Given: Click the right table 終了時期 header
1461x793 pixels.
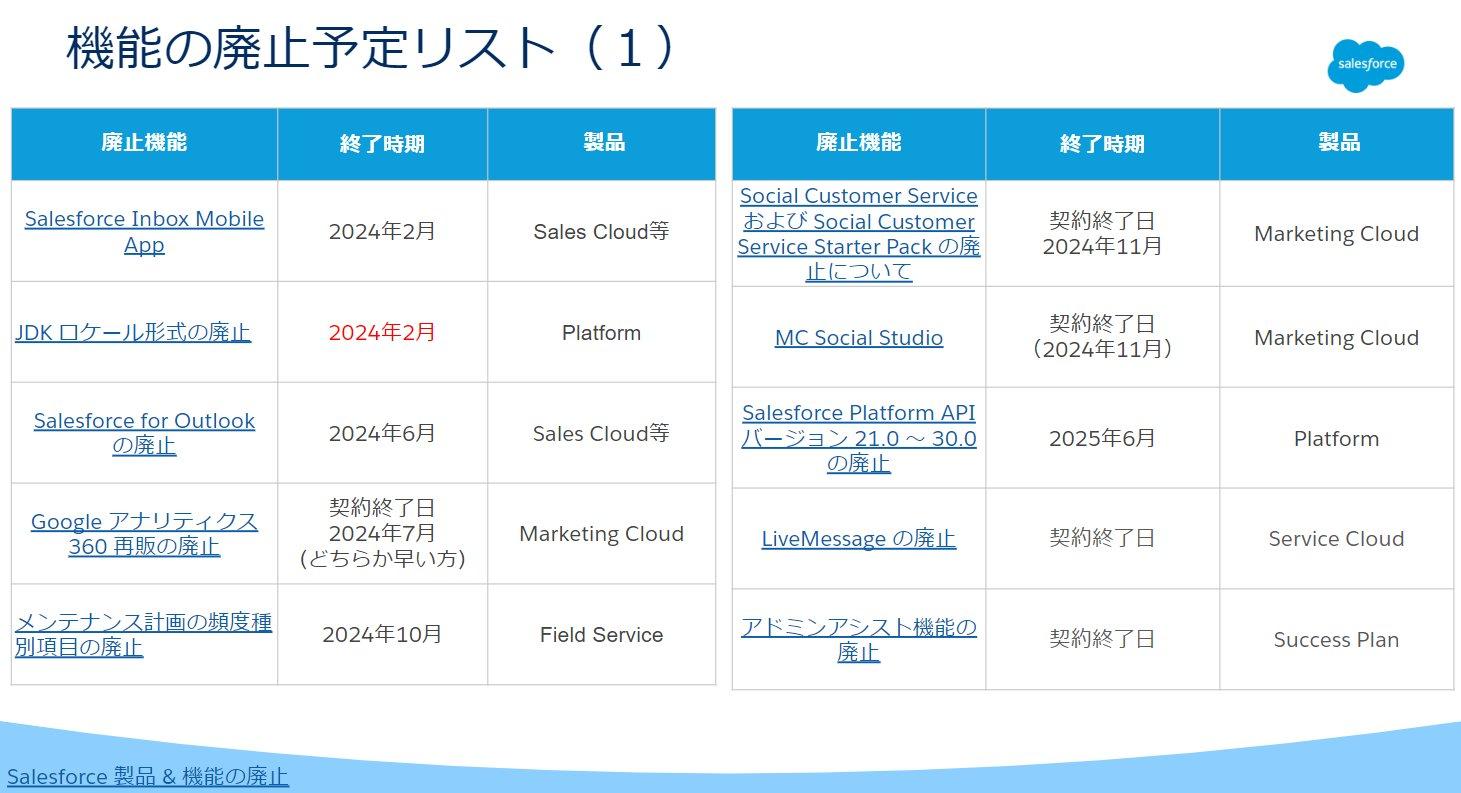Looking at the screenshot, I should (1102, 144).
